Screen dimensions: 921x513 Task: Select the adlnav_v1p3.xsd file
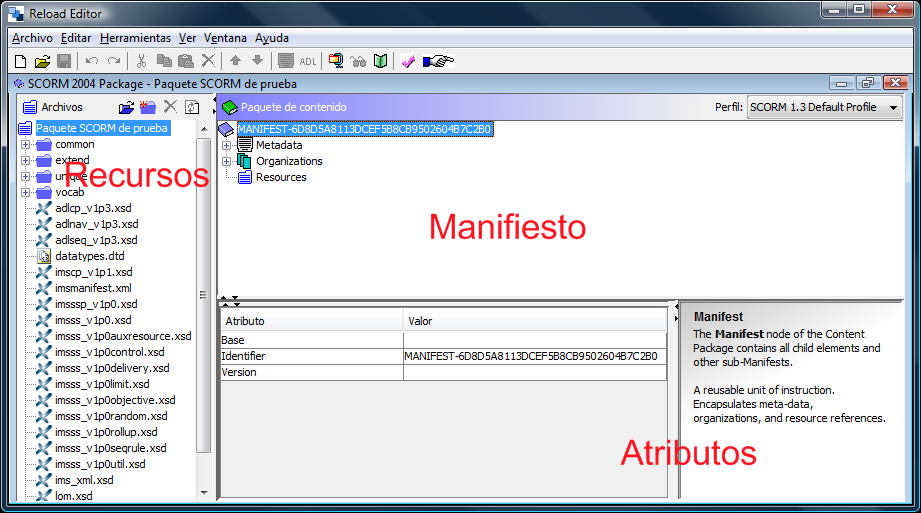pos(97,224)
